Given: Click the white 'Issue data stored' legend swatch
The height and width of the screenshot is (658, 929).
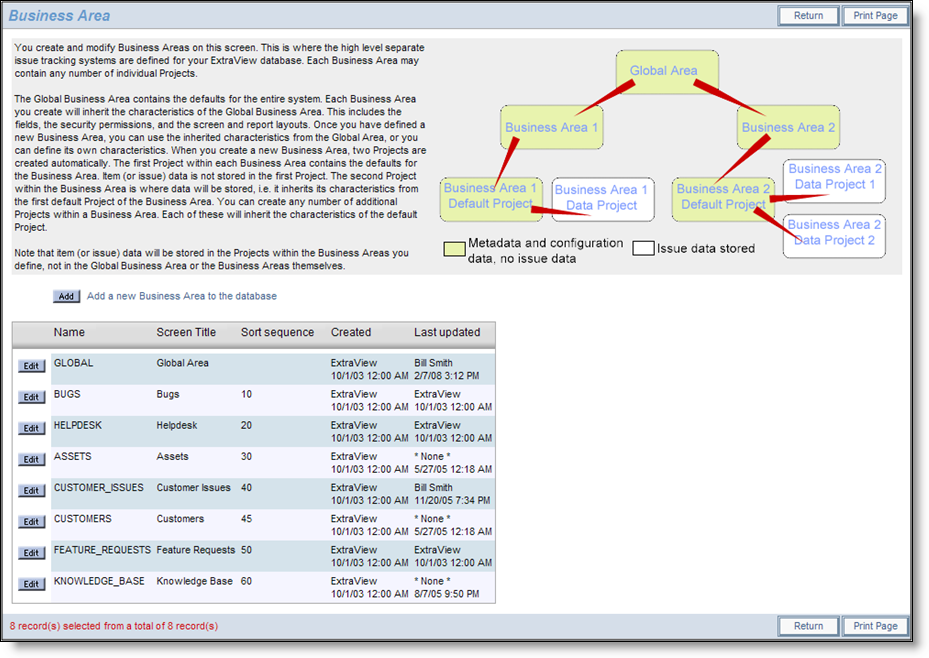Looking at the screenshot, I should [x=643, y=249].
